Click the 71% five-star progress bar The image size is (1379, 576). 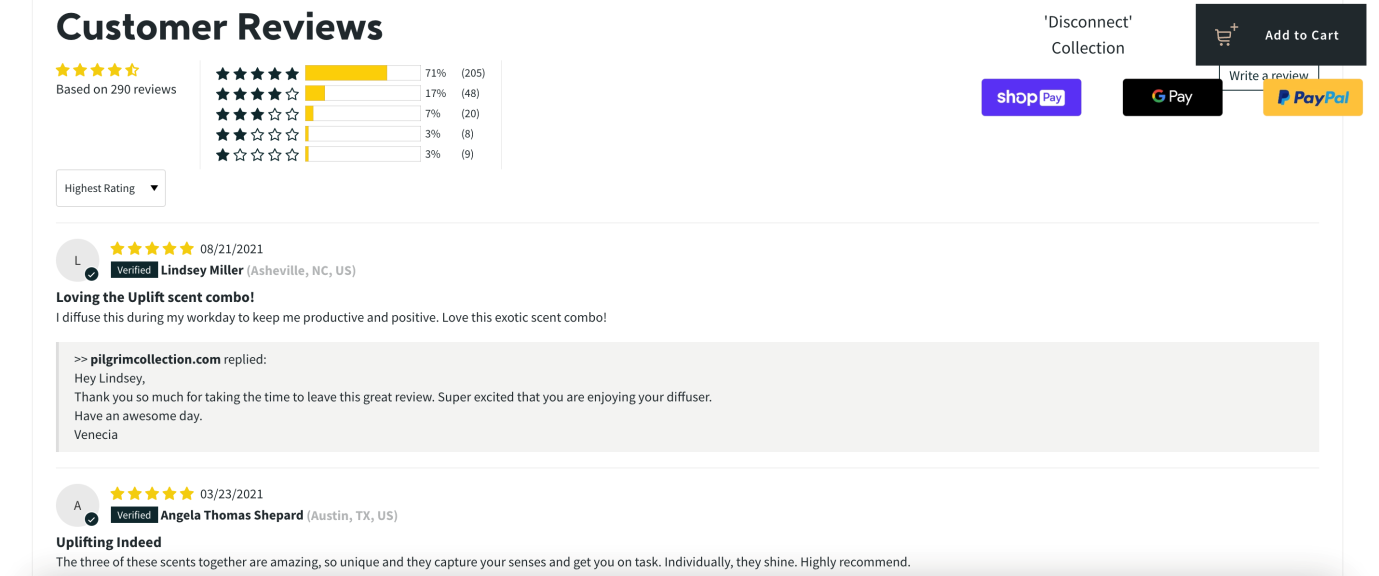[362, 73]
